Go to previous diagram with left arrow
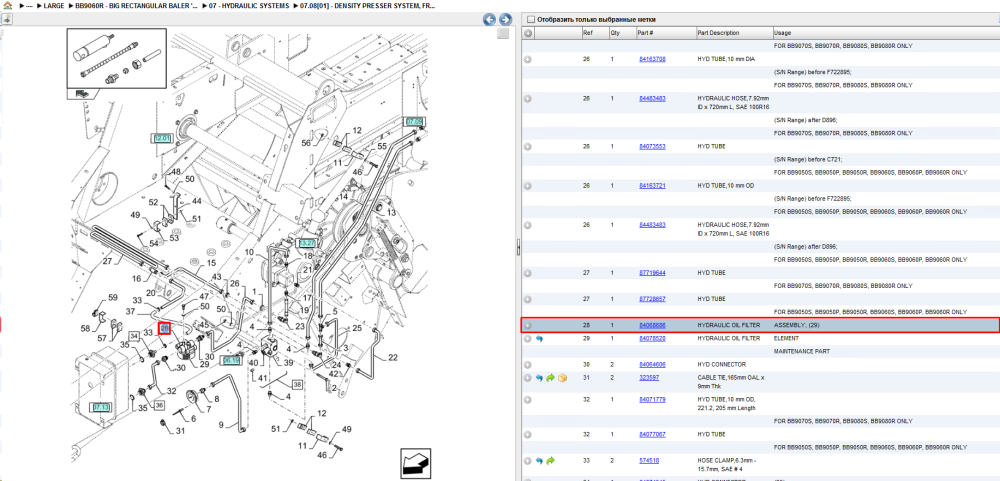Image resolution: width=1000 pixels, height=481 pixels. 489,19
